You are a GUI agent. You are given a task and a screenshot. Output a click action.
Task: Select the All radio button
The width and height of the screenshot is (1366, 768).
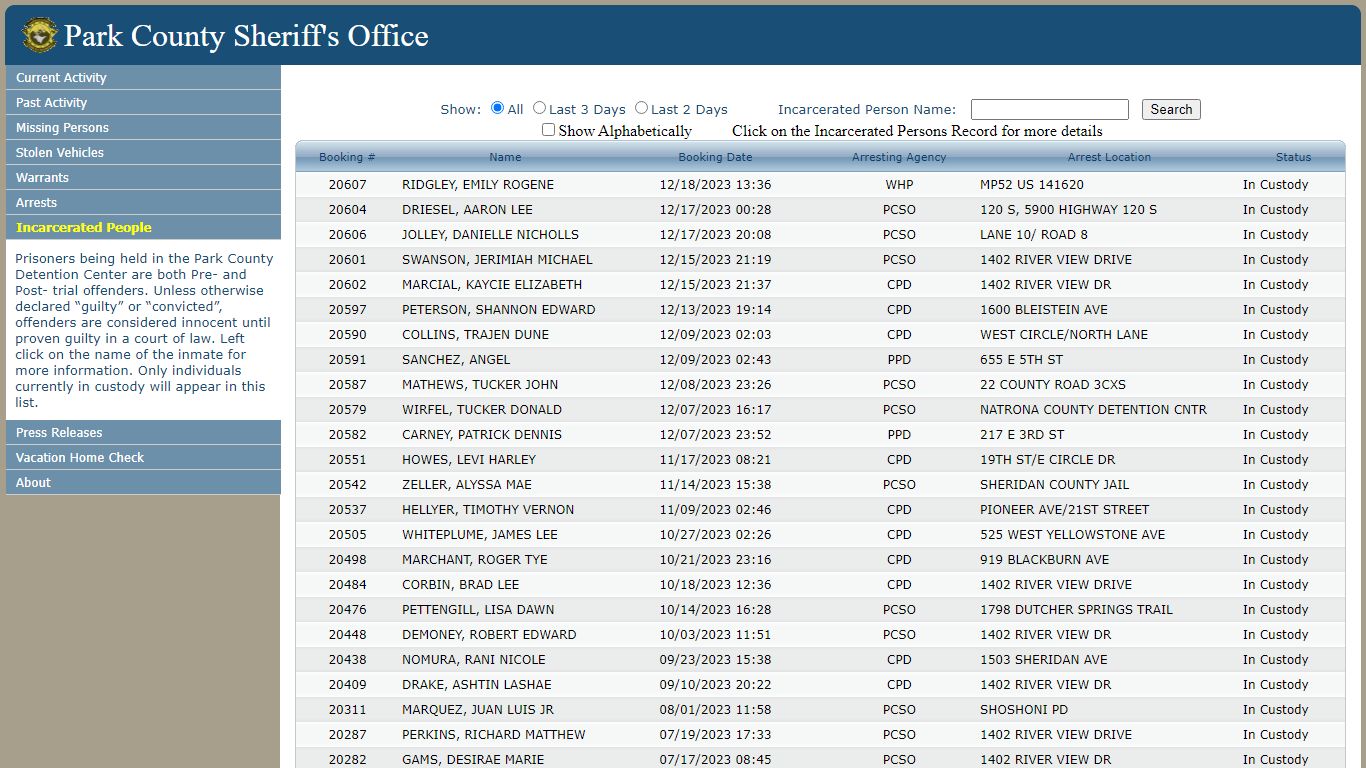pos(497,108)
